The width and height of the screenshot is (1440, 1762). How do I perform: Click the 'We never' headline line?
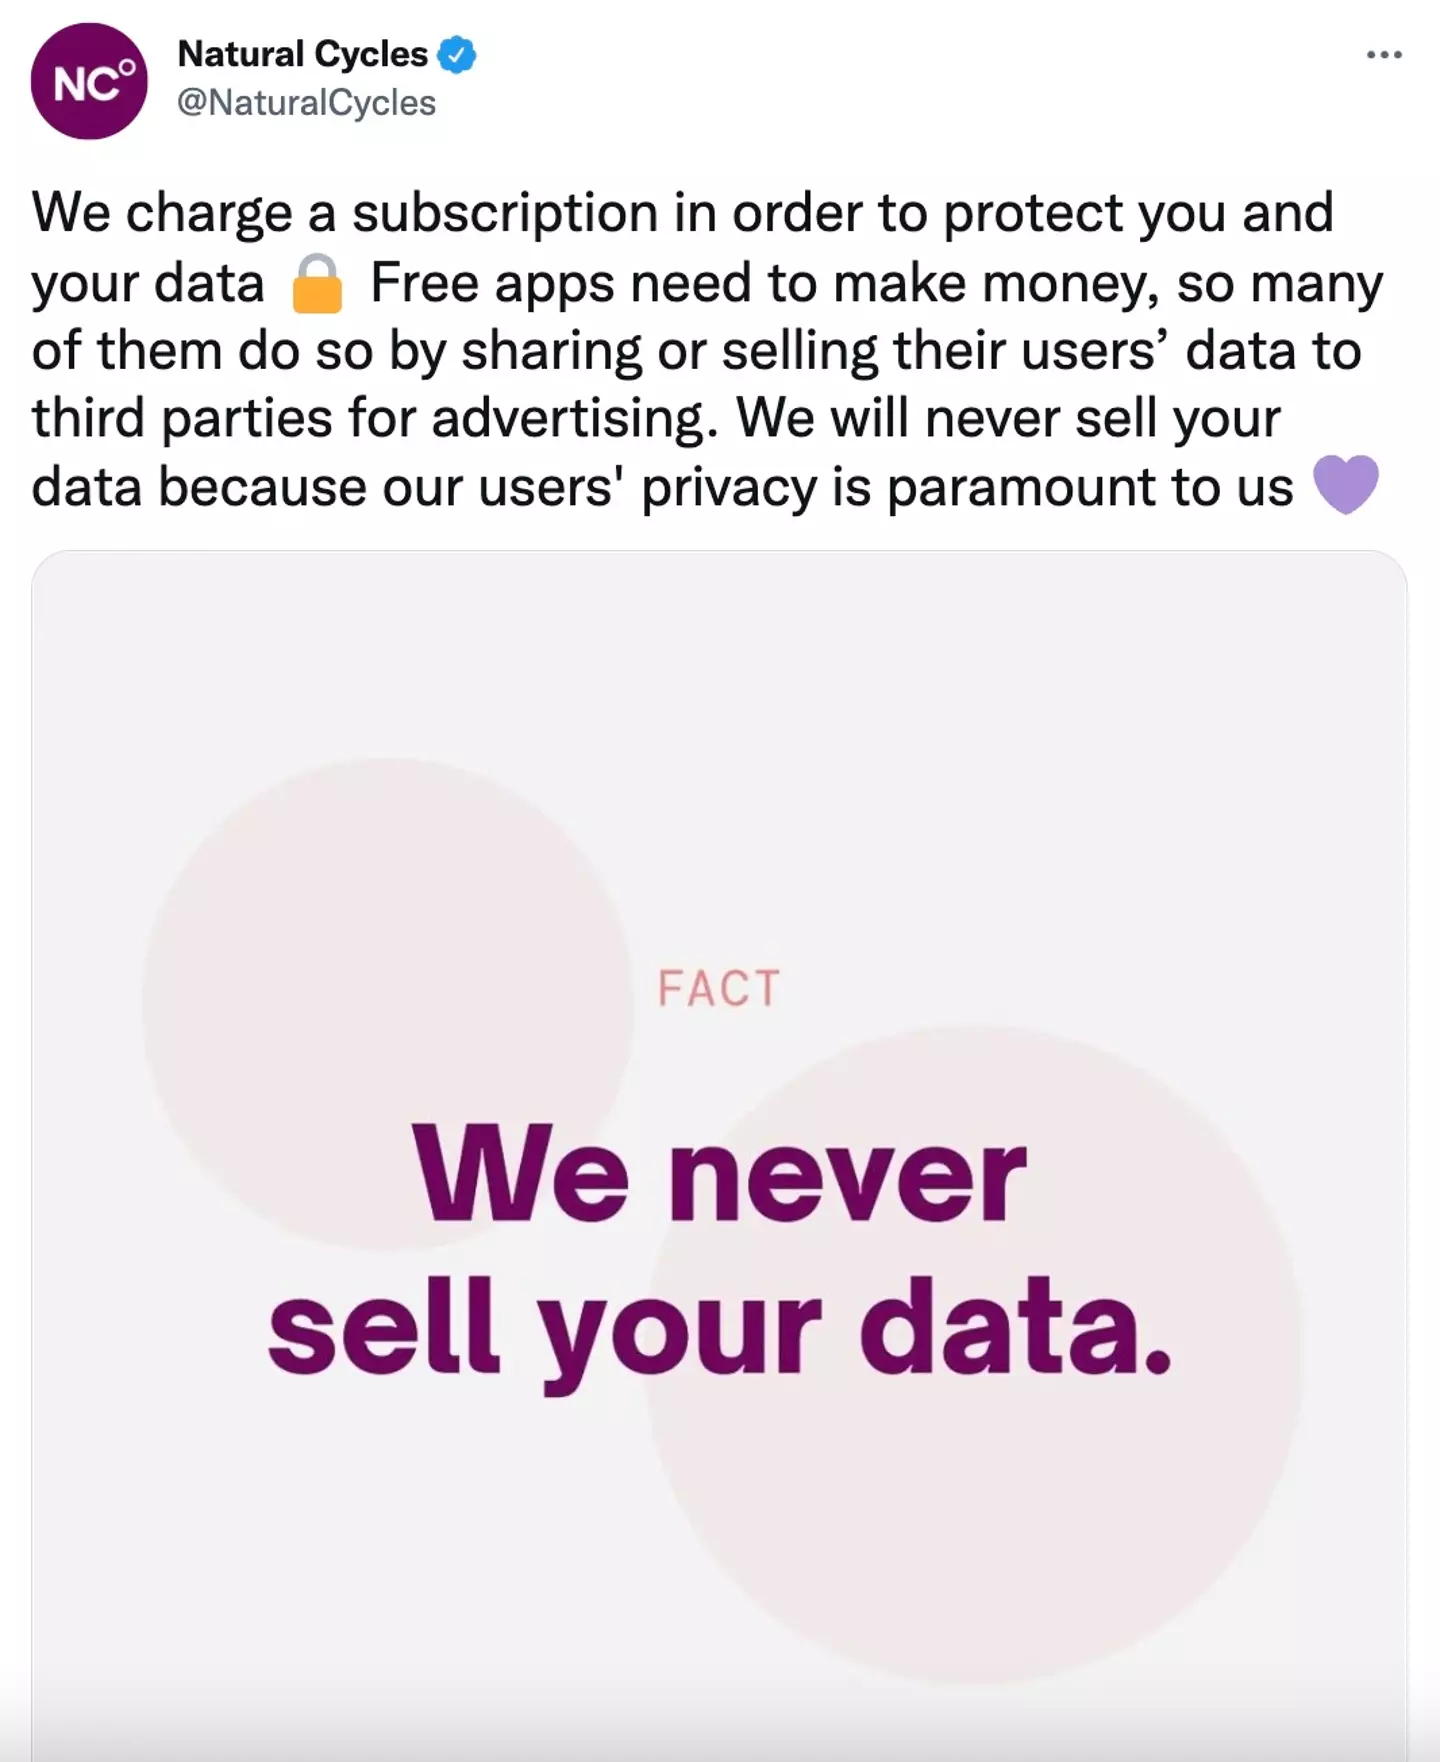pos(719,1174)
